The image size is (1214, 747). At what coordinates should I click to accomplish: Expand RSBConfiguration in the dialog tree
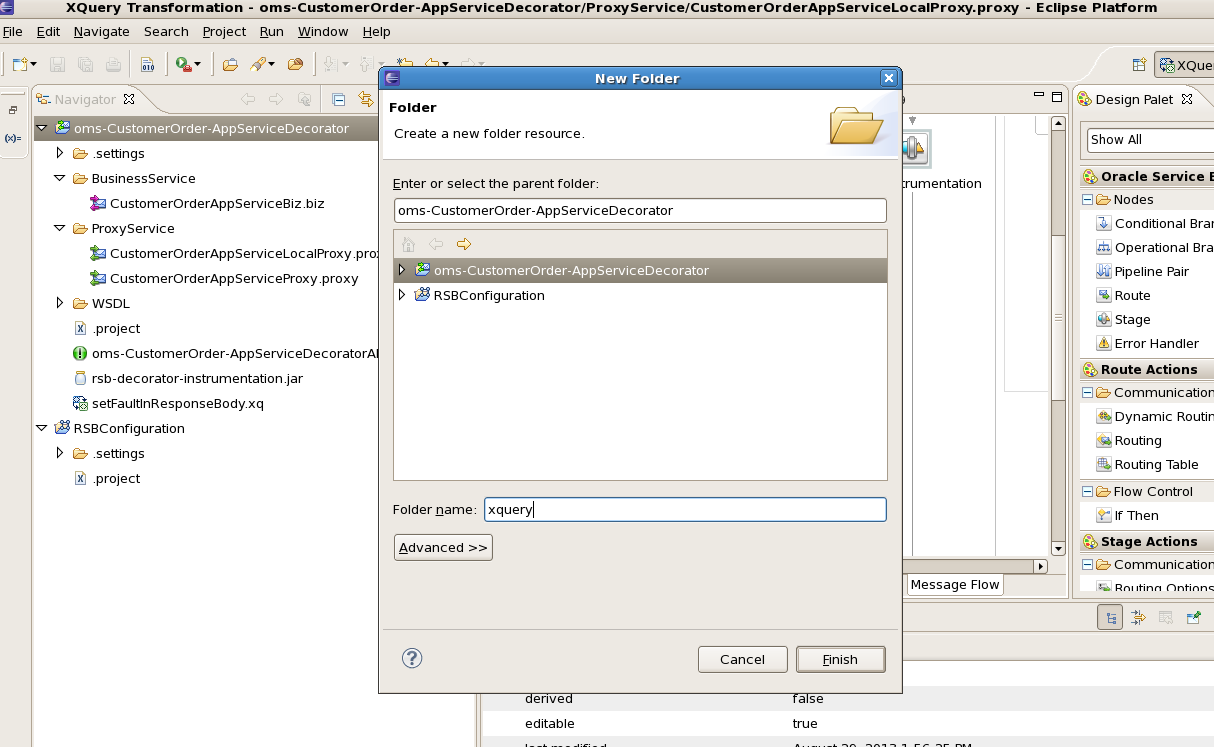click(402, 295)
